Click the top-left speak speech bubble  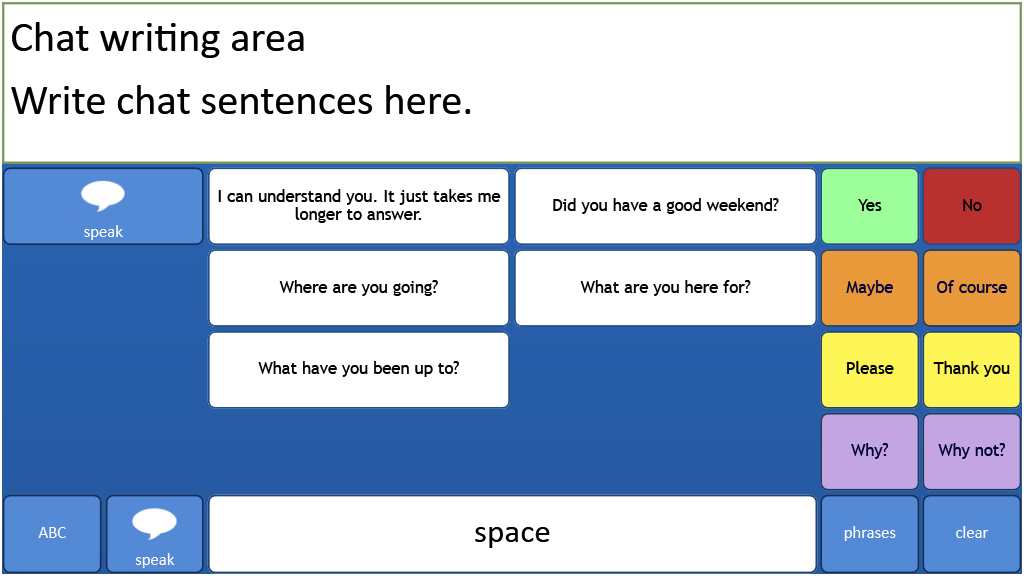click(x=103, y=206)
